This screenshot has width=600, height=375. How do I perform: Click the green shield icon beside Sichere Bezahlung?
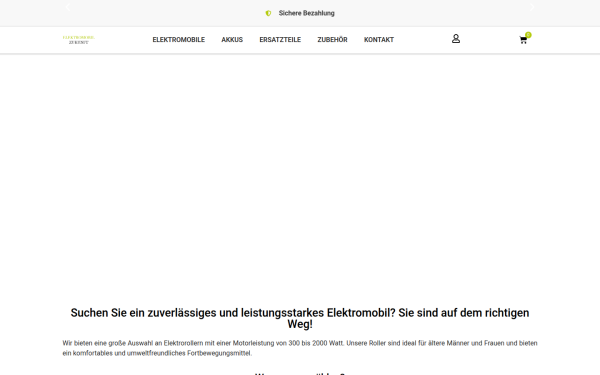tap(268, 13)
